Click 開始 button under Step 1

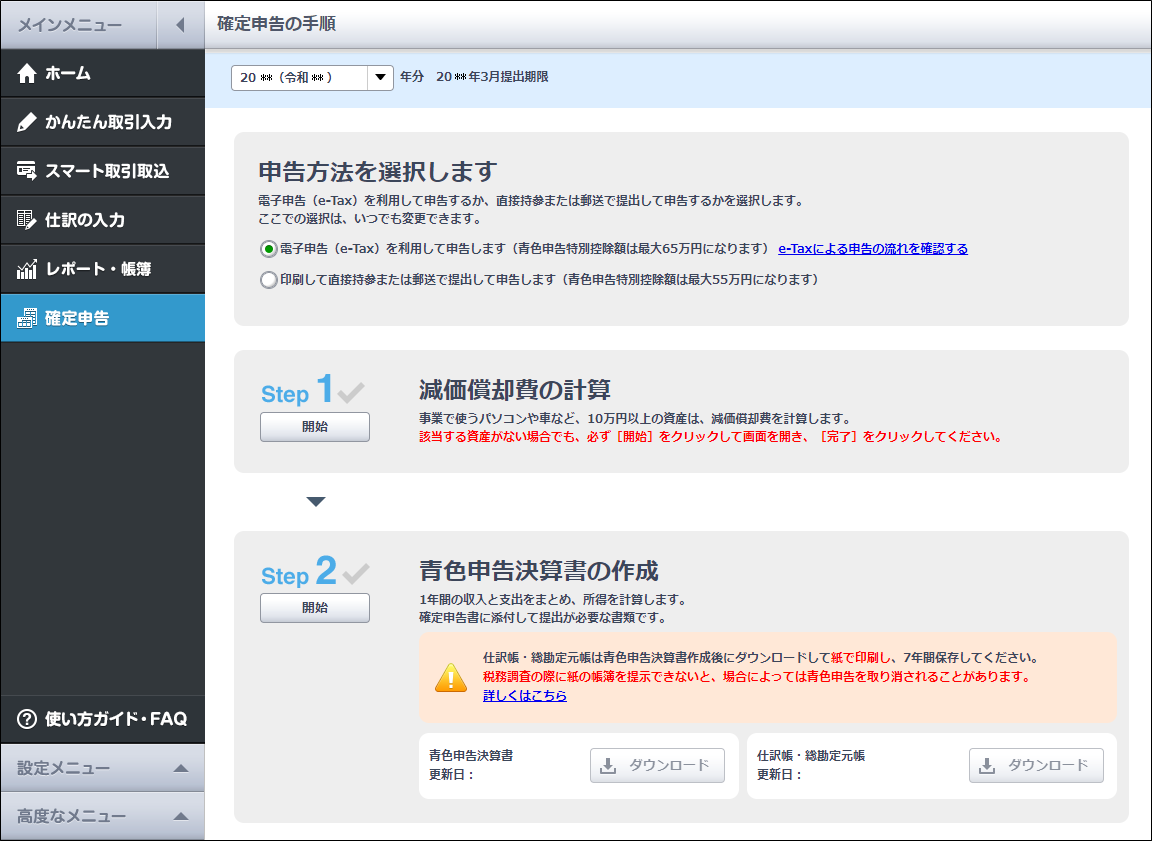314,427
